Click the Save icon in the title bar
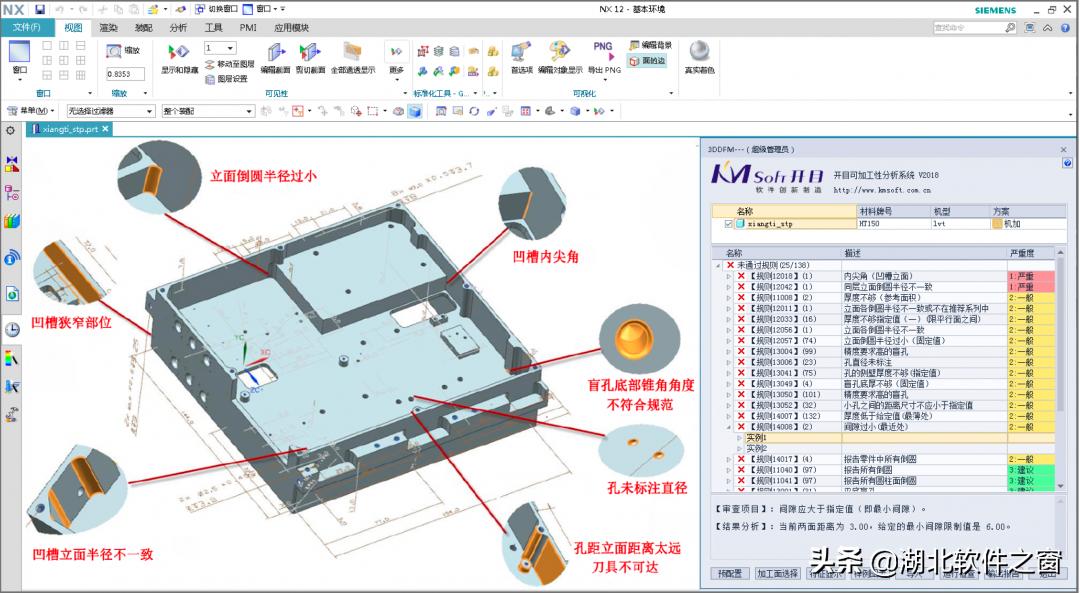The height and width of the screenshot is (593, 1080). point(40,9)
